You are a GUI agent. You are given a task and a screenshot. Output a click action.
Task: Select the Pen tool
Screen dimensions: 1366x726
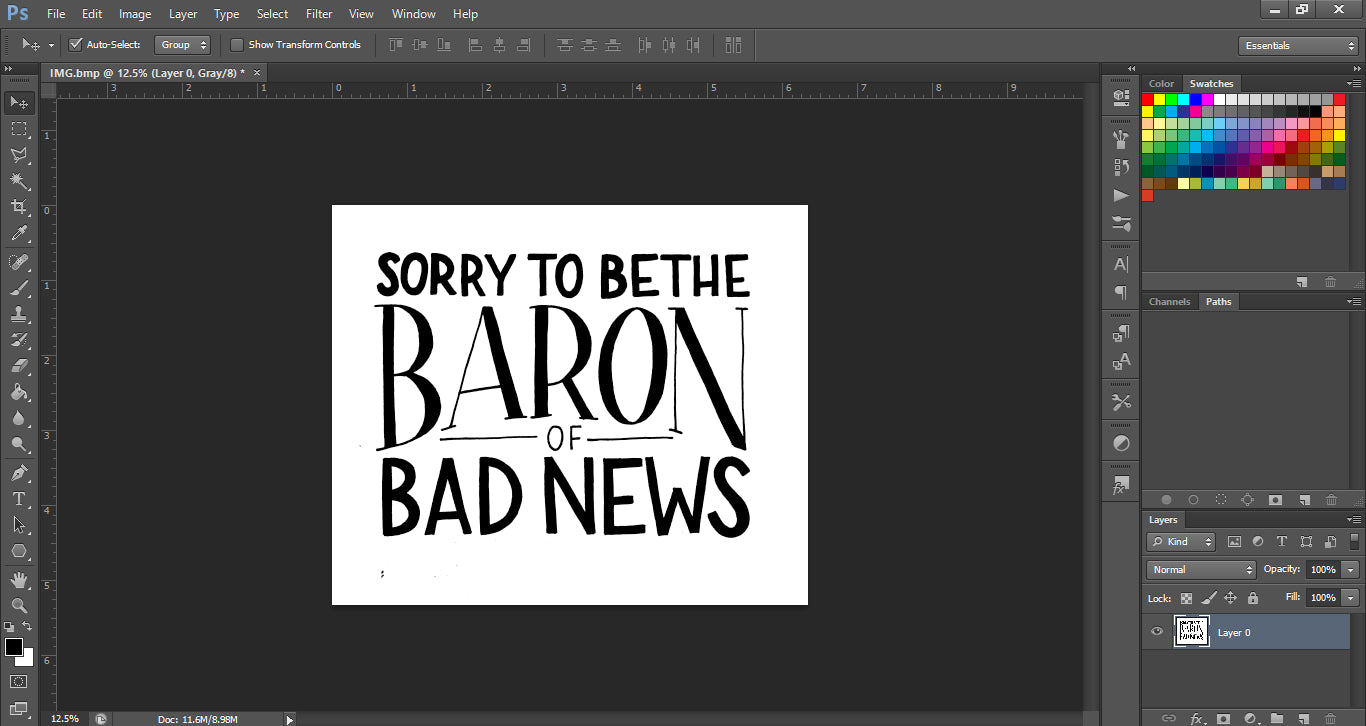click(19, 472)
